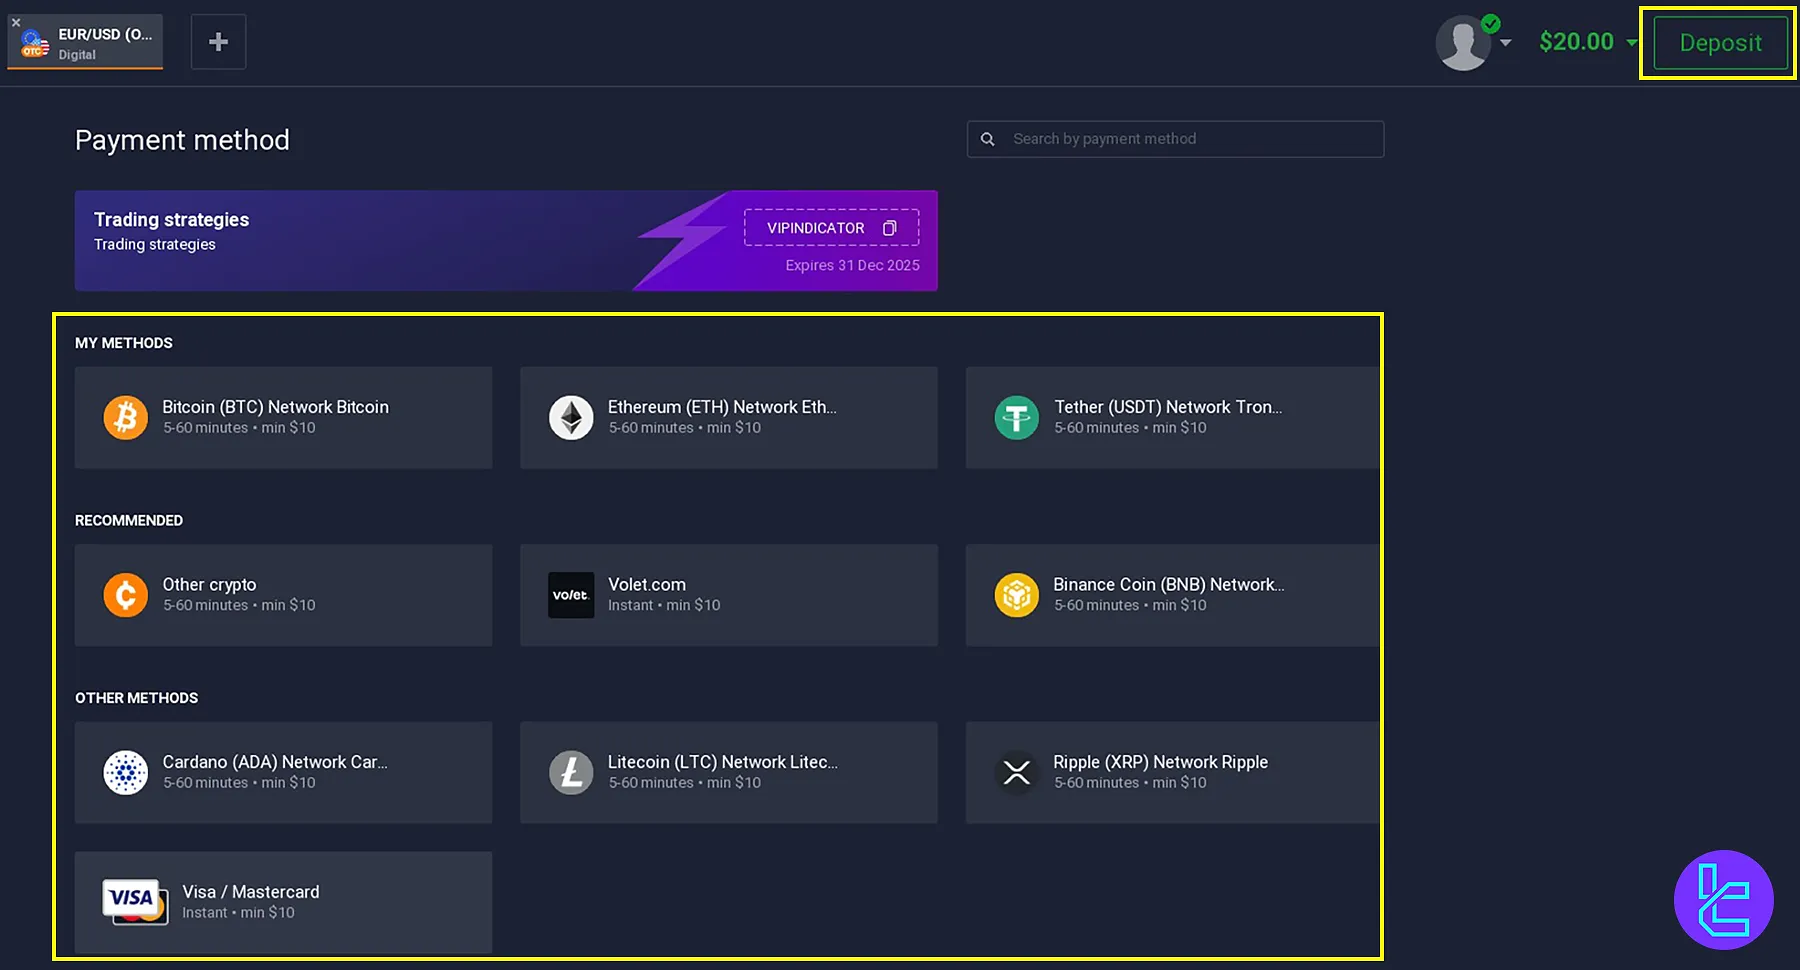Click the Payment method title
The height and width of the screenshot is (970, 1800).
(x=182, y=140)
